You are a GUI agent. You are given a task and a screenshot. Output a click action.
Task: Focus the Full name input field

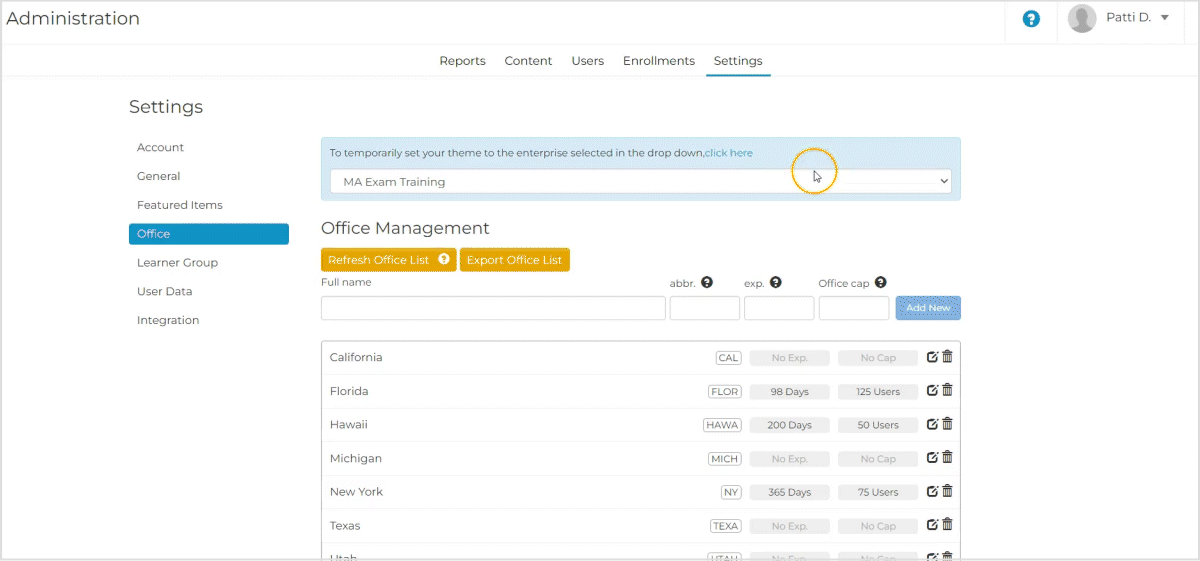point(493,308)
